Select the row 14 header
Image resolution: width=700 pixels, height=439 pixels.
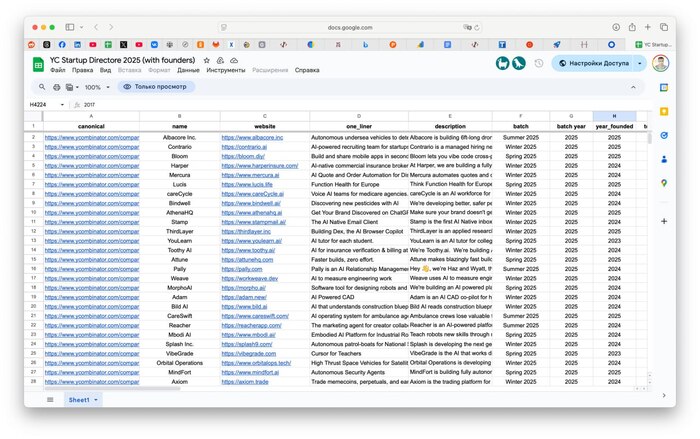33,250
